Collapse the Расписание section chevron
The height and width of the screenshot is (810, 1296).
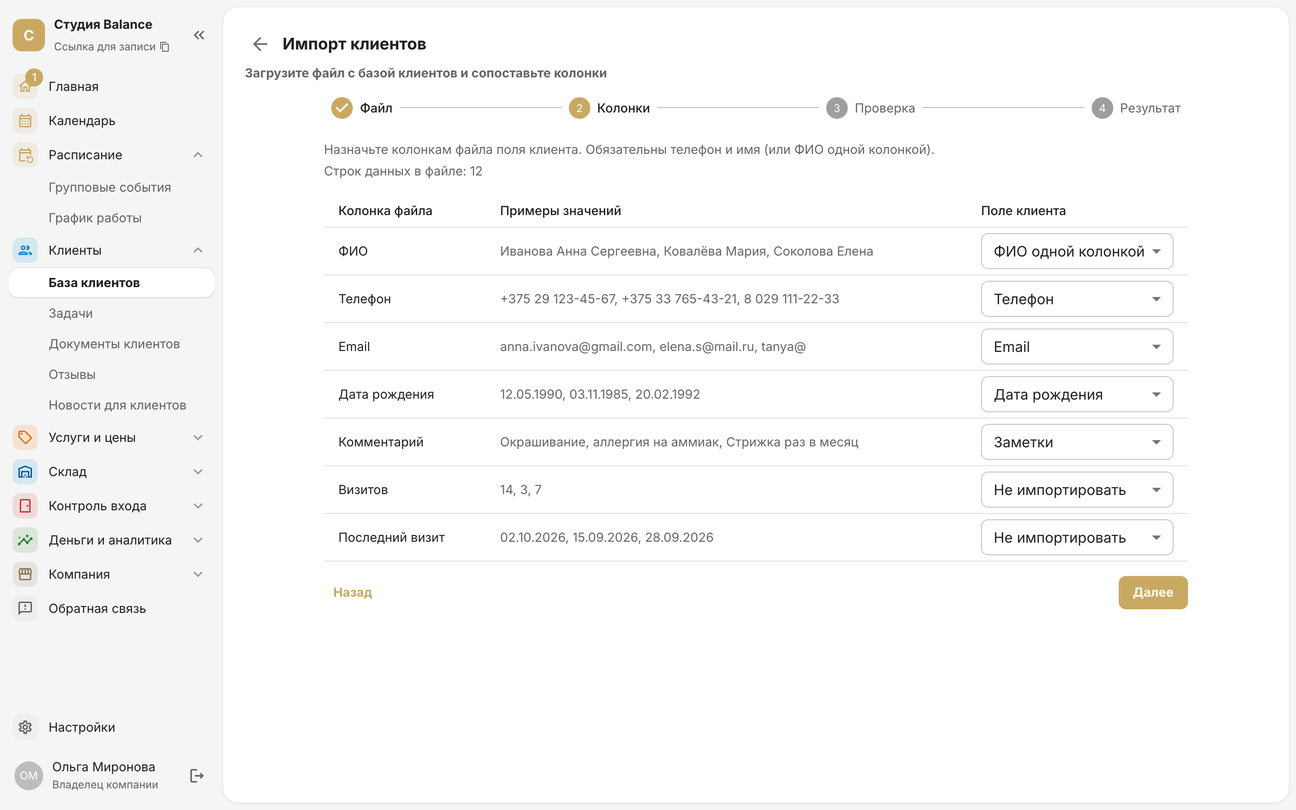click(x=198, y=155)
